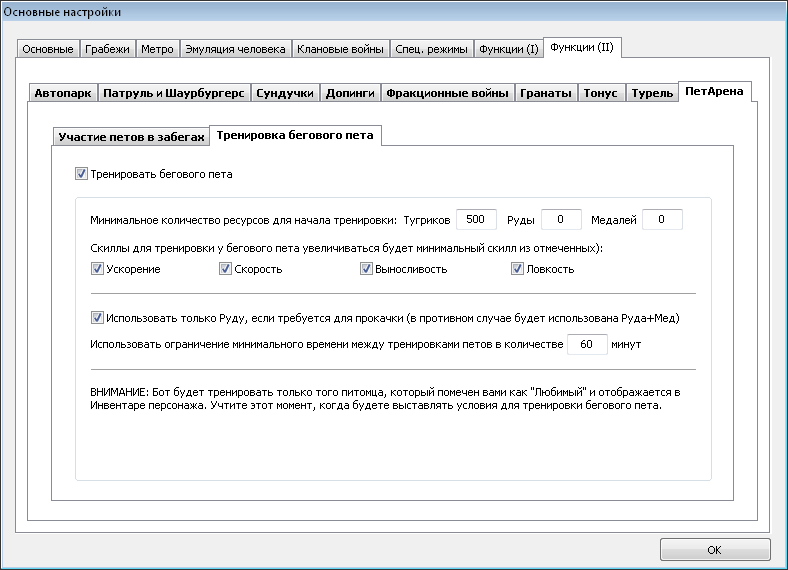This screenshot has height=570, width=788.
Task: Click the минут interval input field
Action: coord(587,344)
